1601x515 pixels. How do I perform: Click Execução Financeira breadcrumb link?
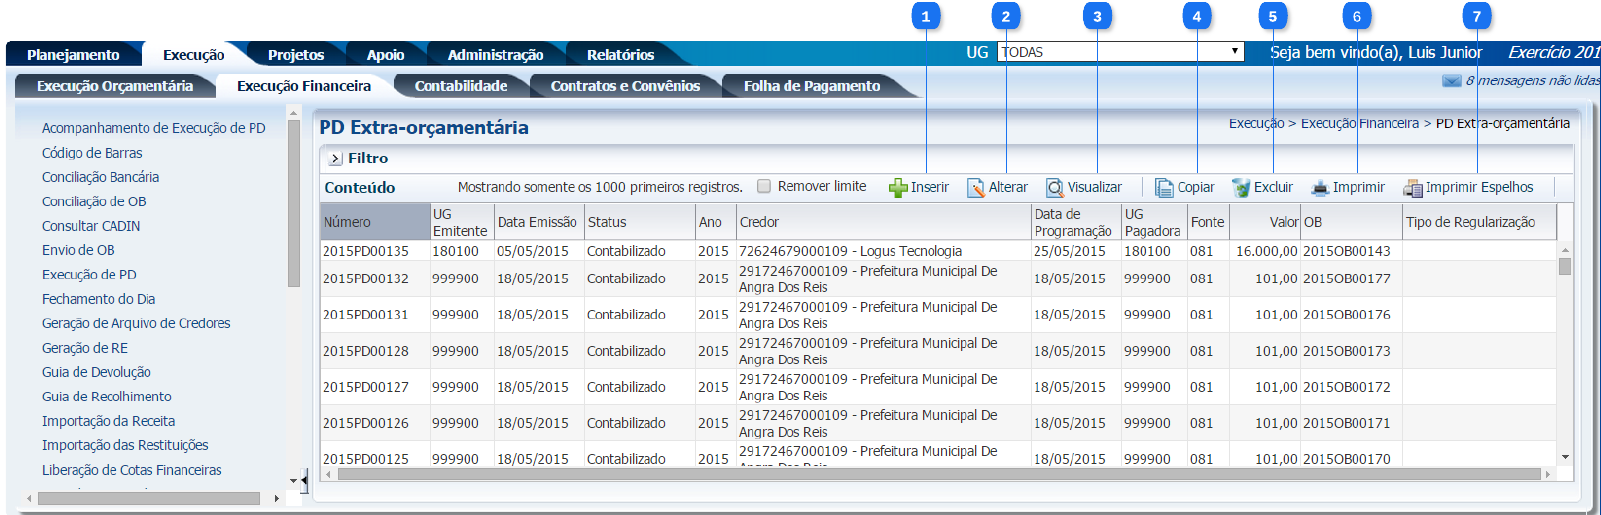coord(1359,124)
